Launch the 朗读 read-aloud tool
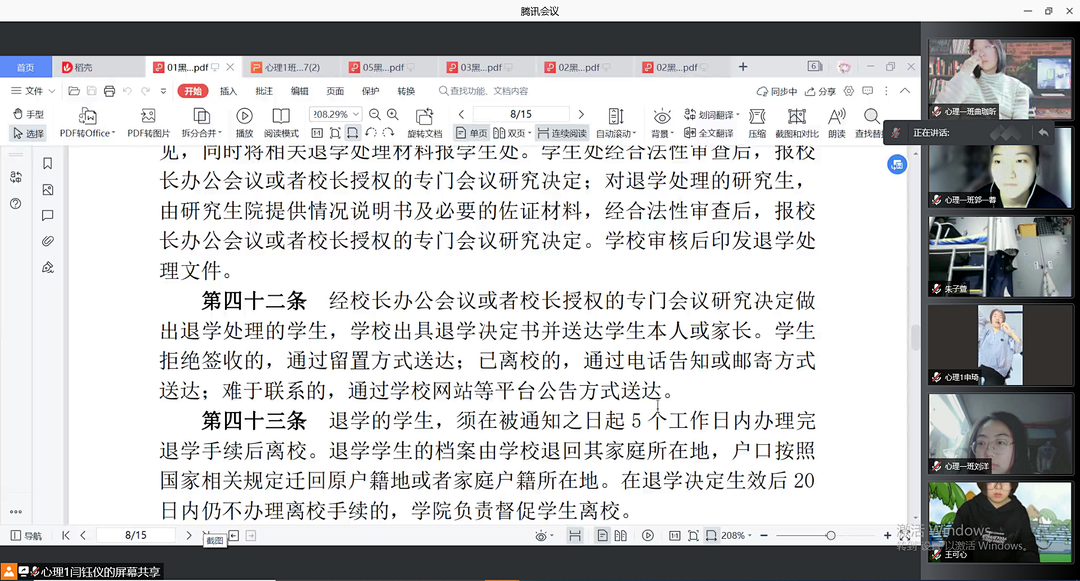The image size is (1080, 581). tap(836, 117)
